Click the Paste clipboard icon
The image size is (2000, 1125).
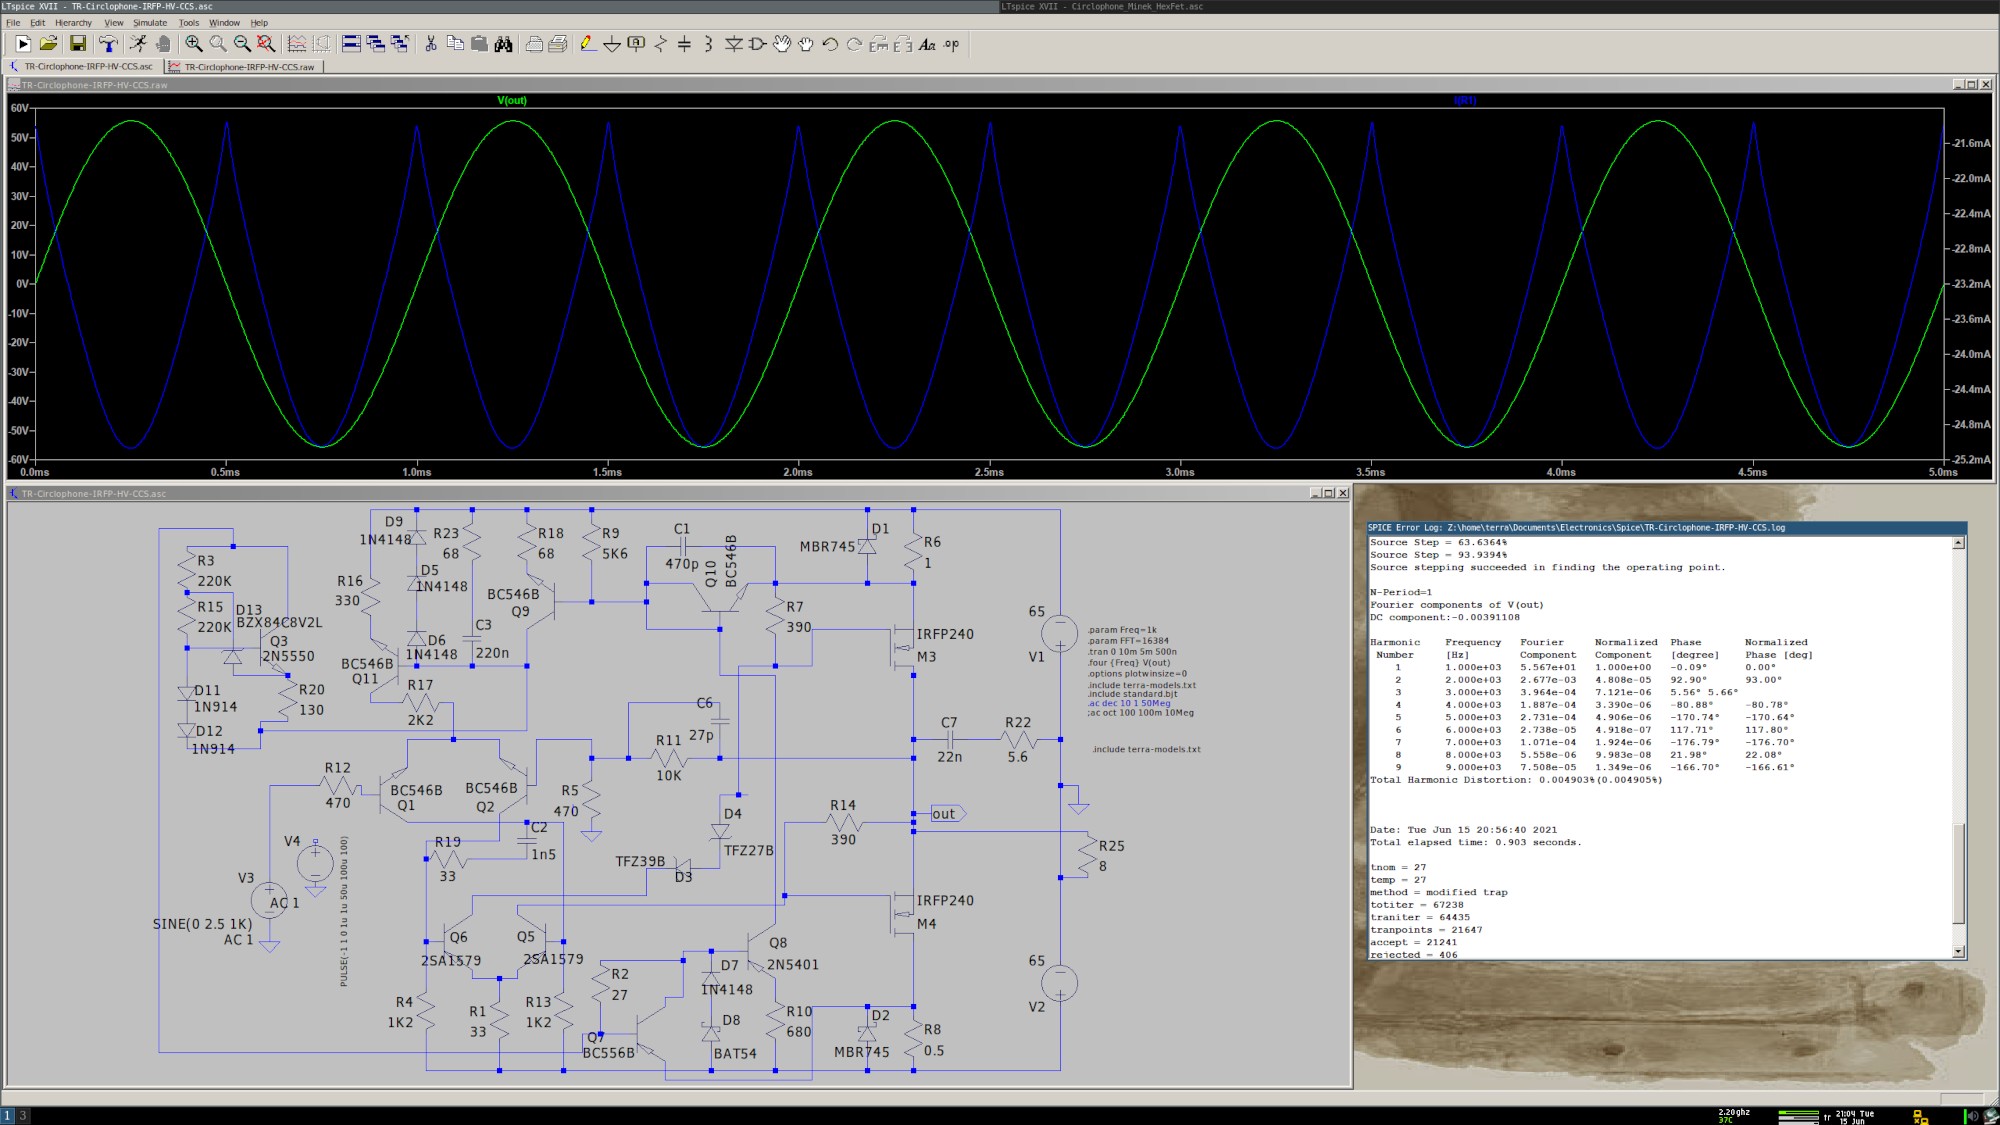pos(479,44)
